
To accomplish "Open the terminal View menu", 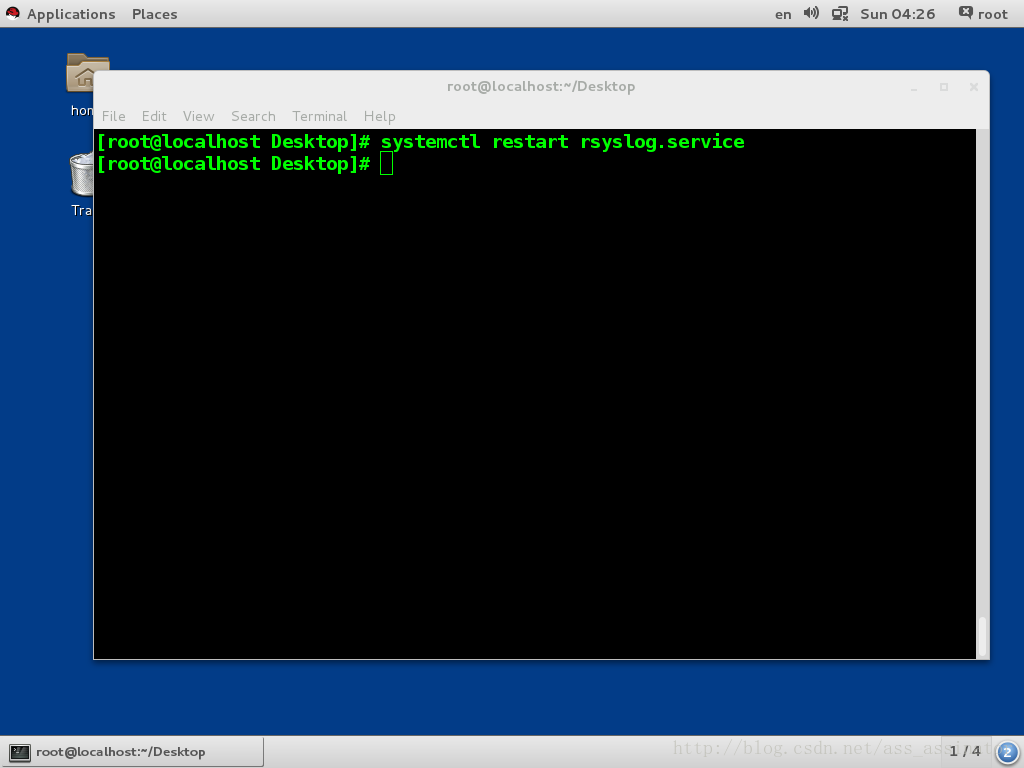I will click(x=199, y=116).
